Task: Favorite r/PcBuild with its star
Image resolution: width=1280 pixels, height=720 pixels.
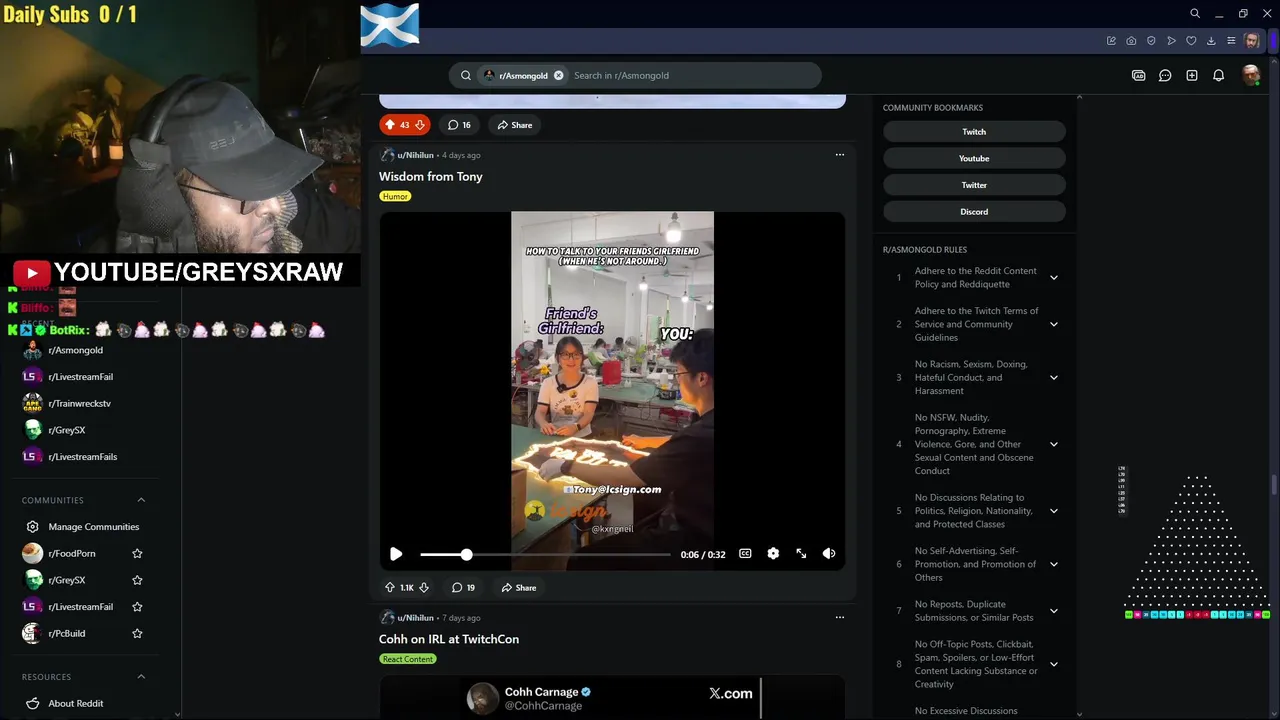Action: [137, 633]
